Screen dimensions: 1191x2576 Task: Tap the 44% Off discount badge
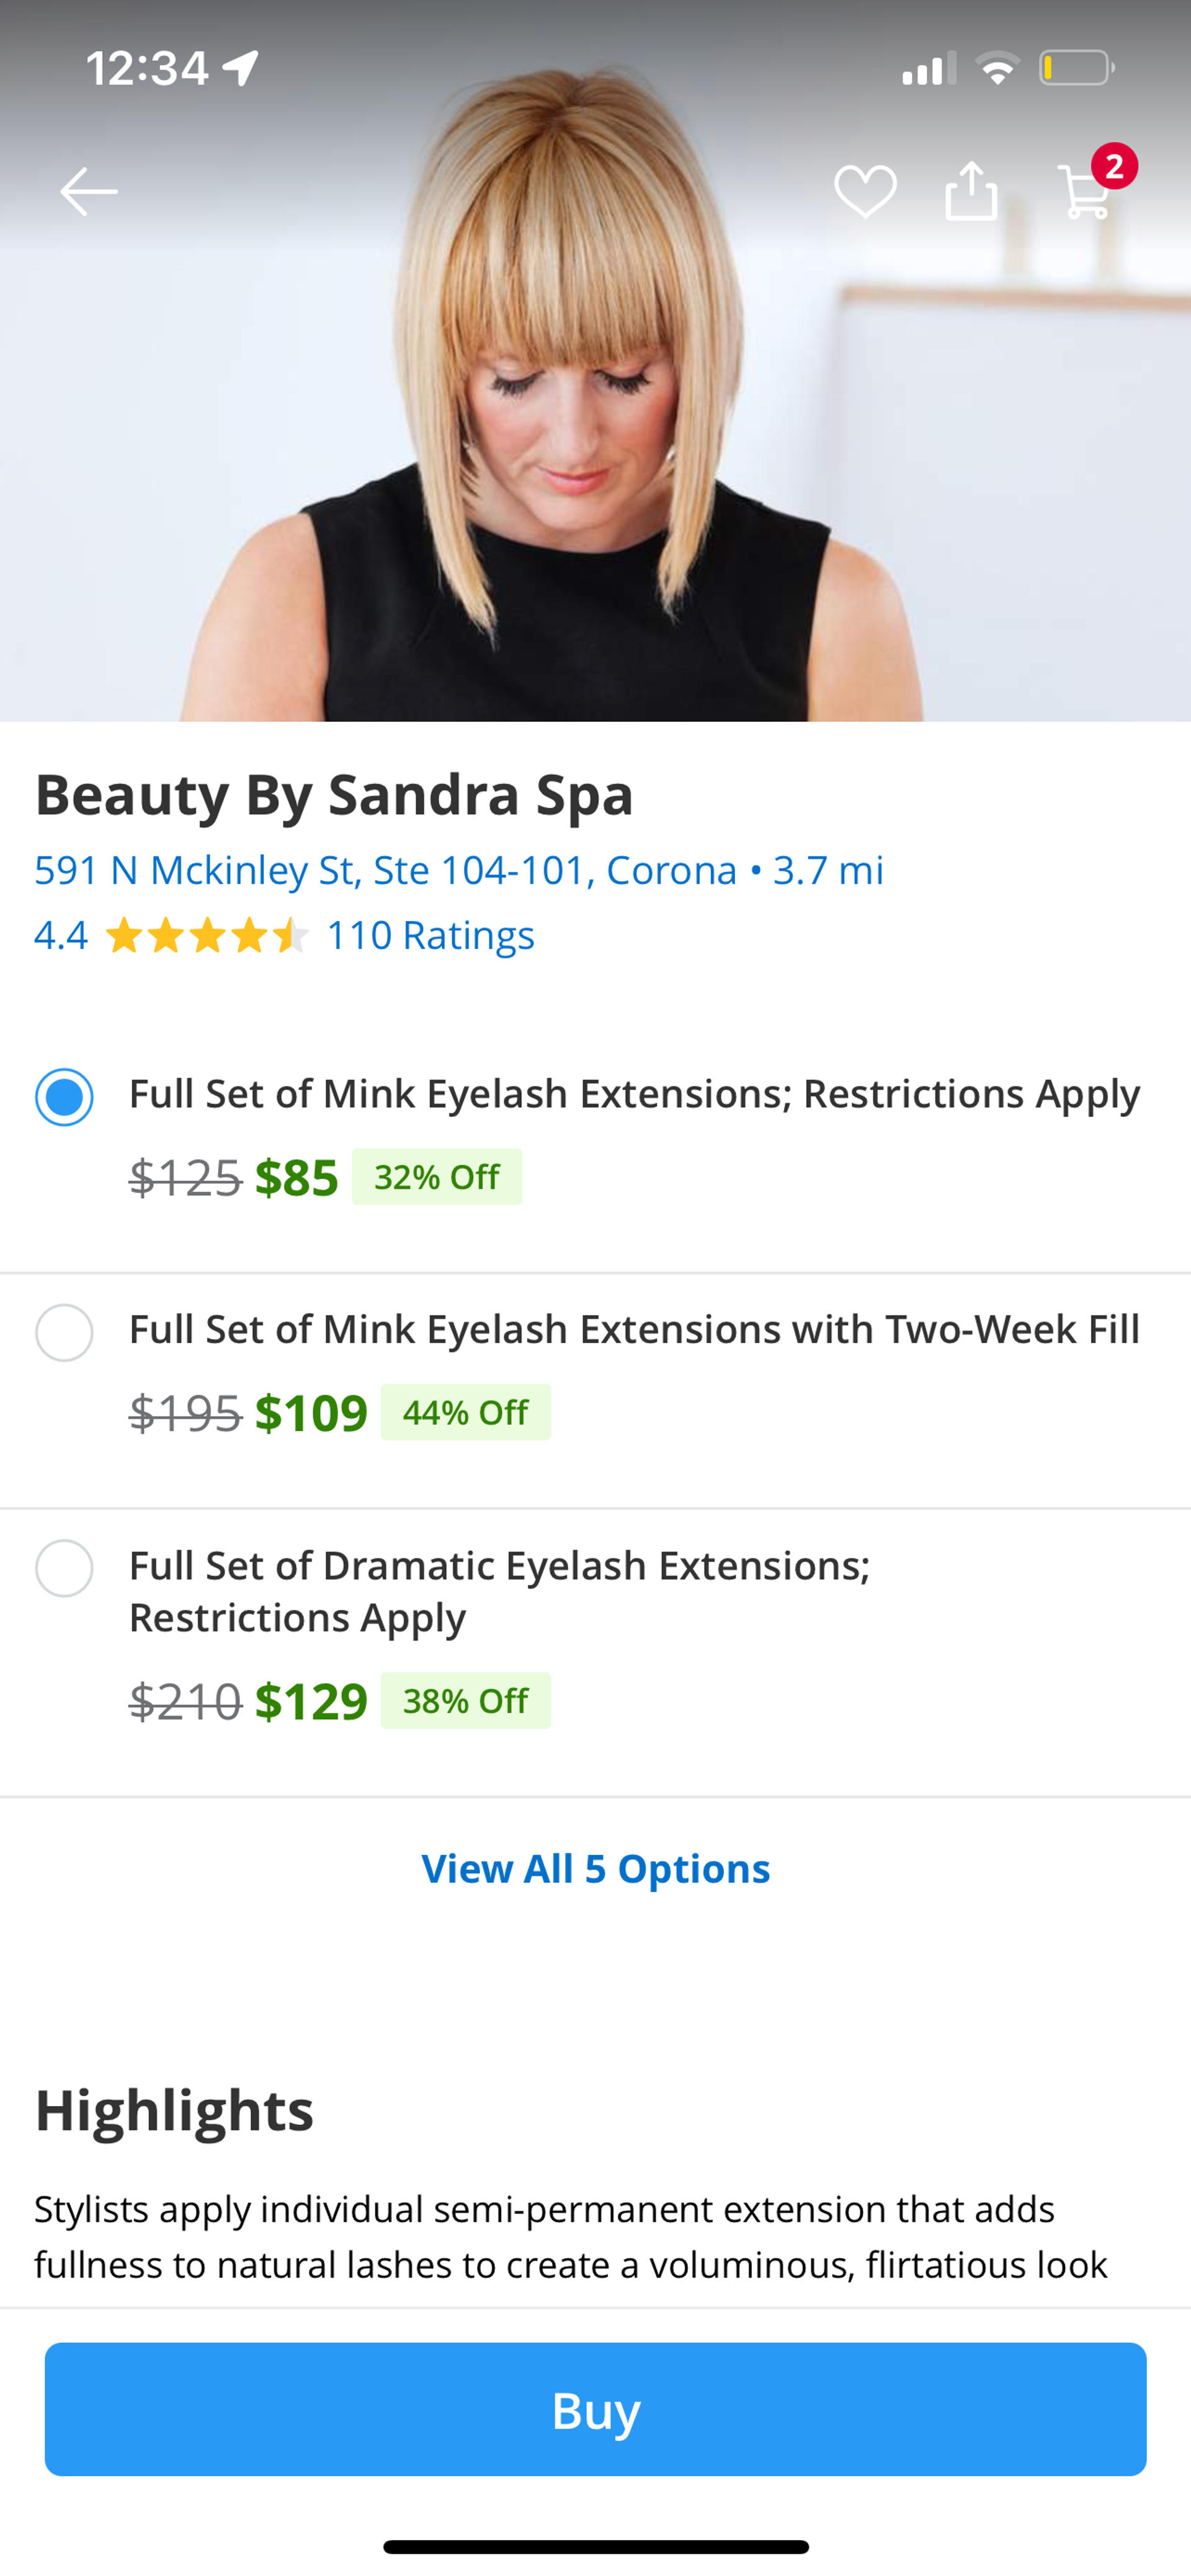coord(466,1412)
